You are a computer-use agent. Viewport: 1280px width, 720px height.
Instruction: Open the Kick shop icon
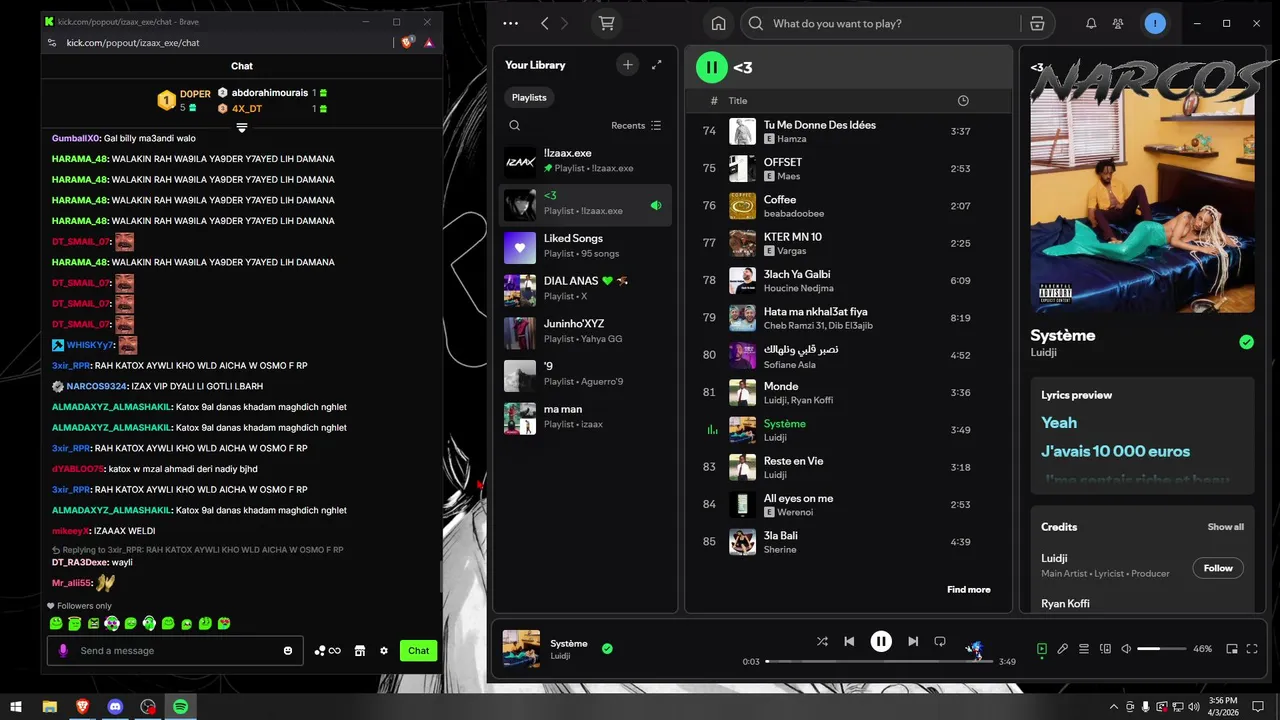pyautogui.click(x=360, y=651)
